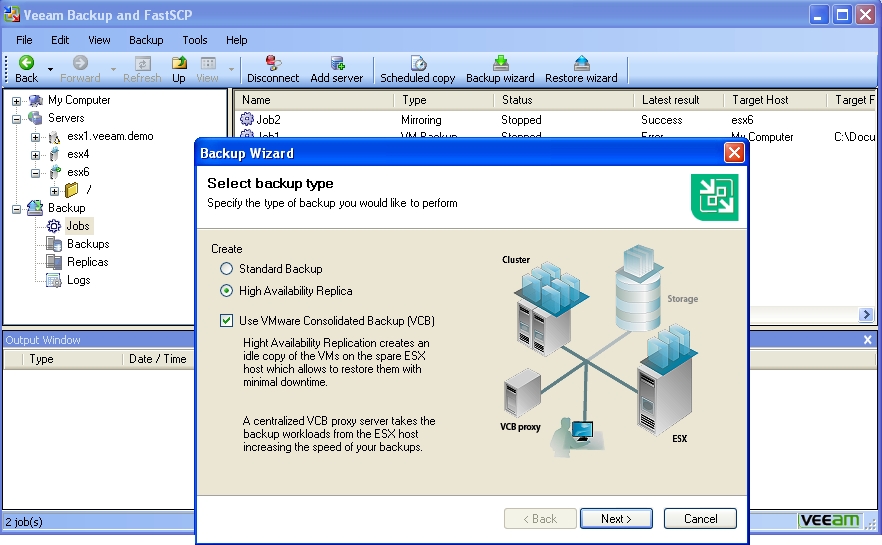Select the Backups icon in the tree
882x545 pixels.
click(x=54, y=244)
